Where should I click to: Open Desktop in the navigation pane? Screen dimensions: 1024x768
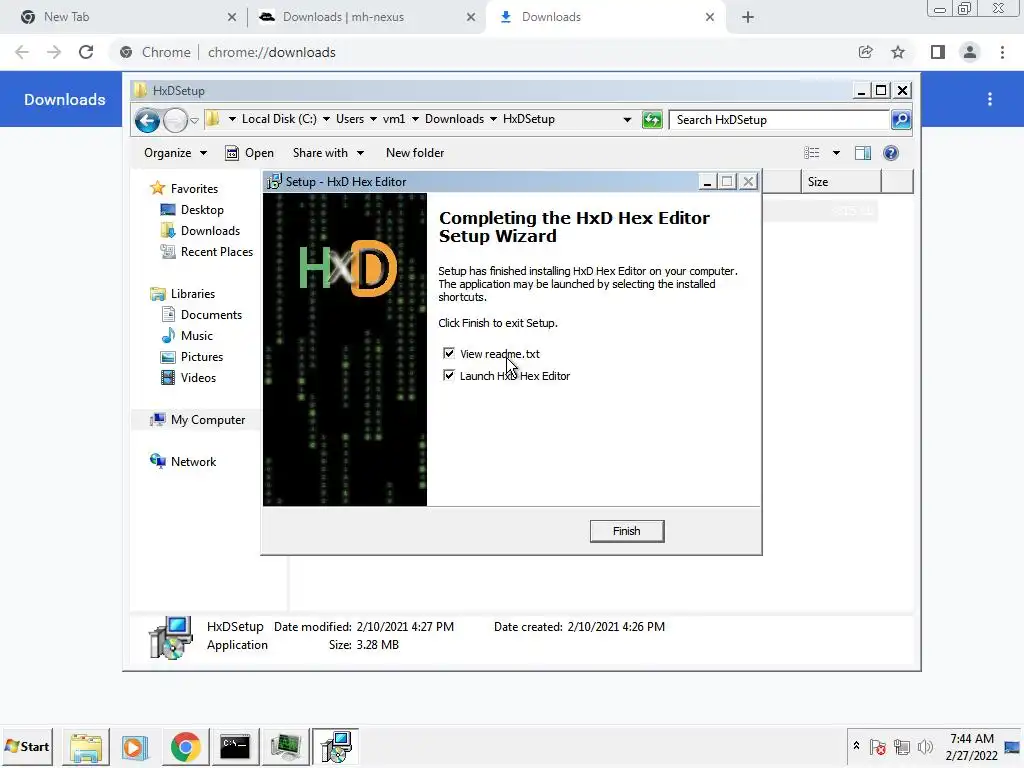coord(202,210)
